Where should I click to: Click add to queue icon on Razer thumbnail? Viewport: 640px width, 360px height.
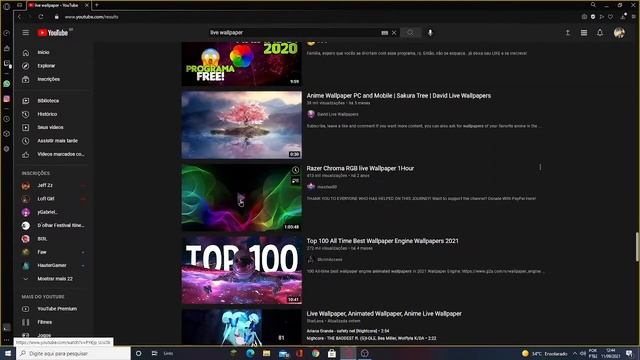coord(295,181)
